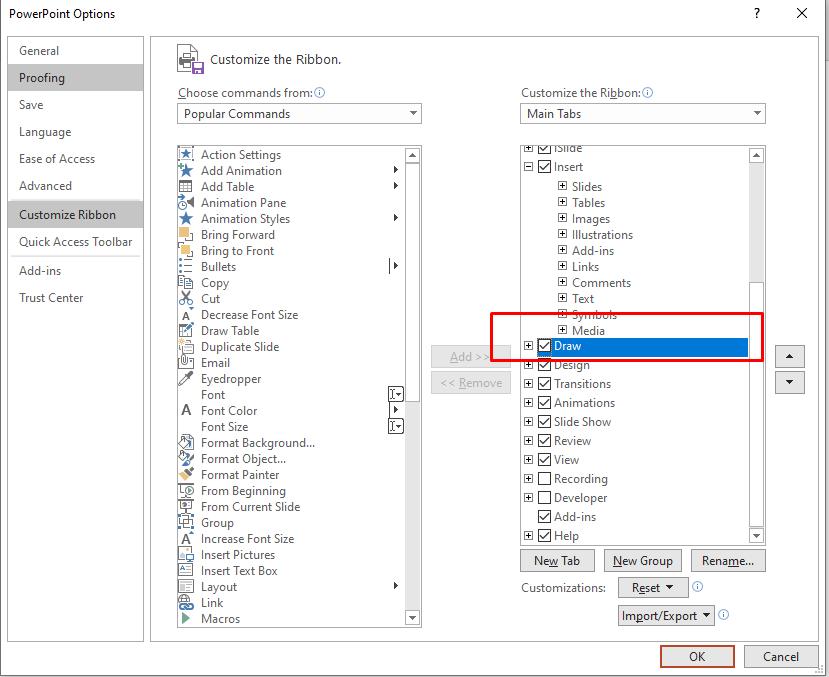Uncheck the Animations tab checkbox
Viewport: 829px width, 677px height.
[544, 403]
